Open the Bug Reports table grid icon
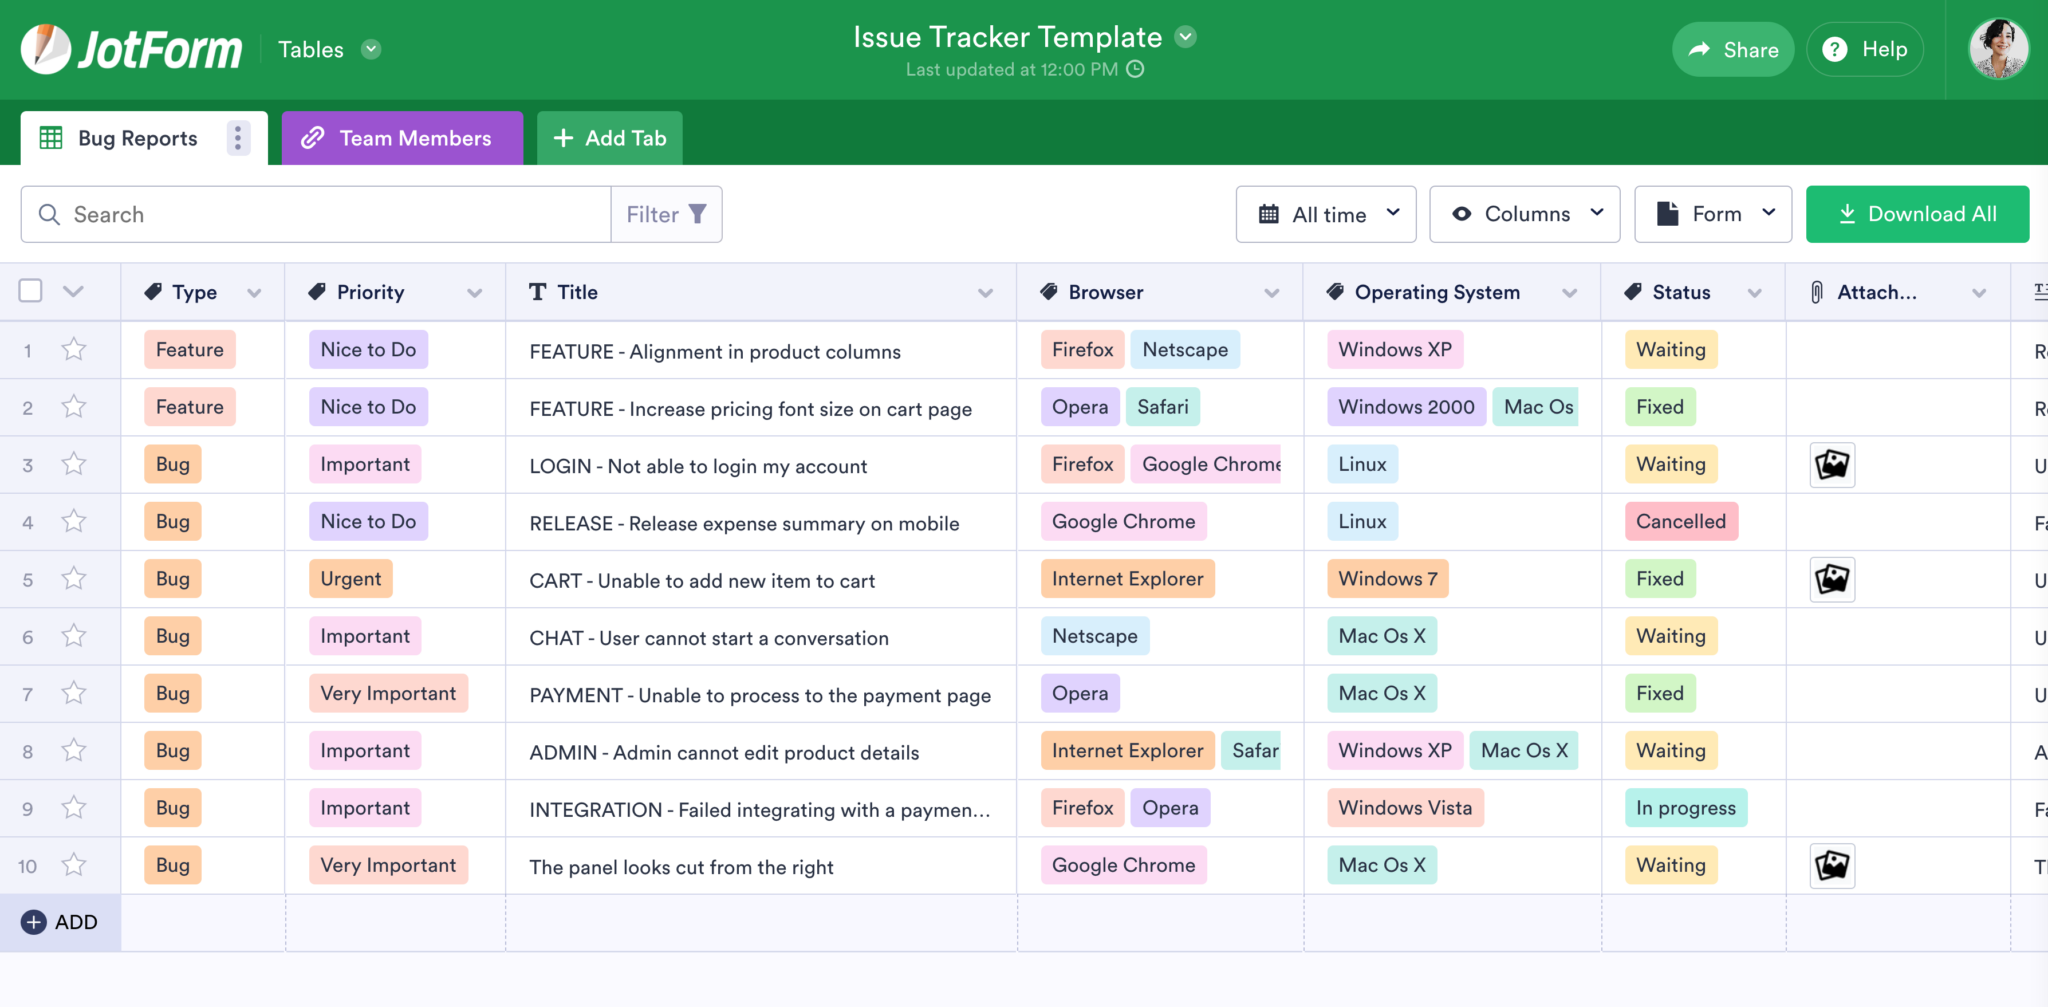2048x1007 pixels. click(51, 138)
